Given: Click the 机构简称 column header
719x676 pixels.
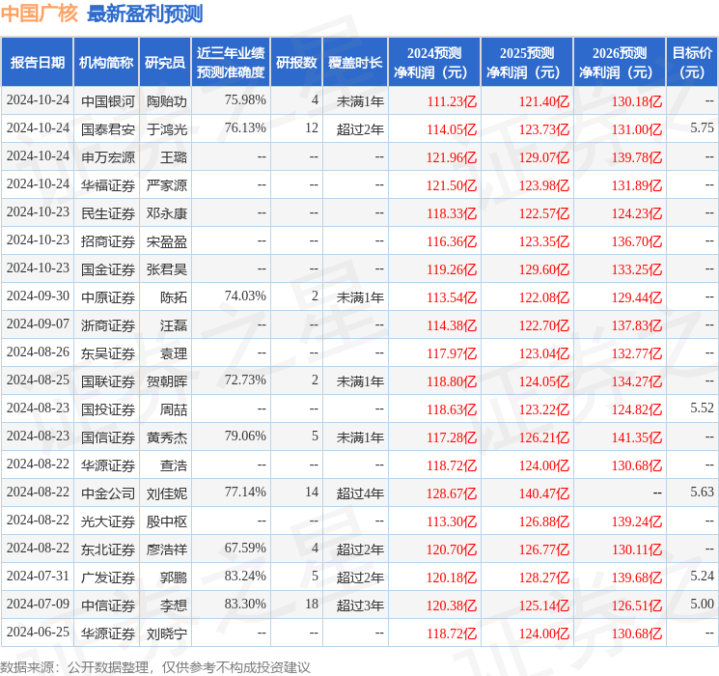Looking at the screenshot, I should click(x=106, y=62).
